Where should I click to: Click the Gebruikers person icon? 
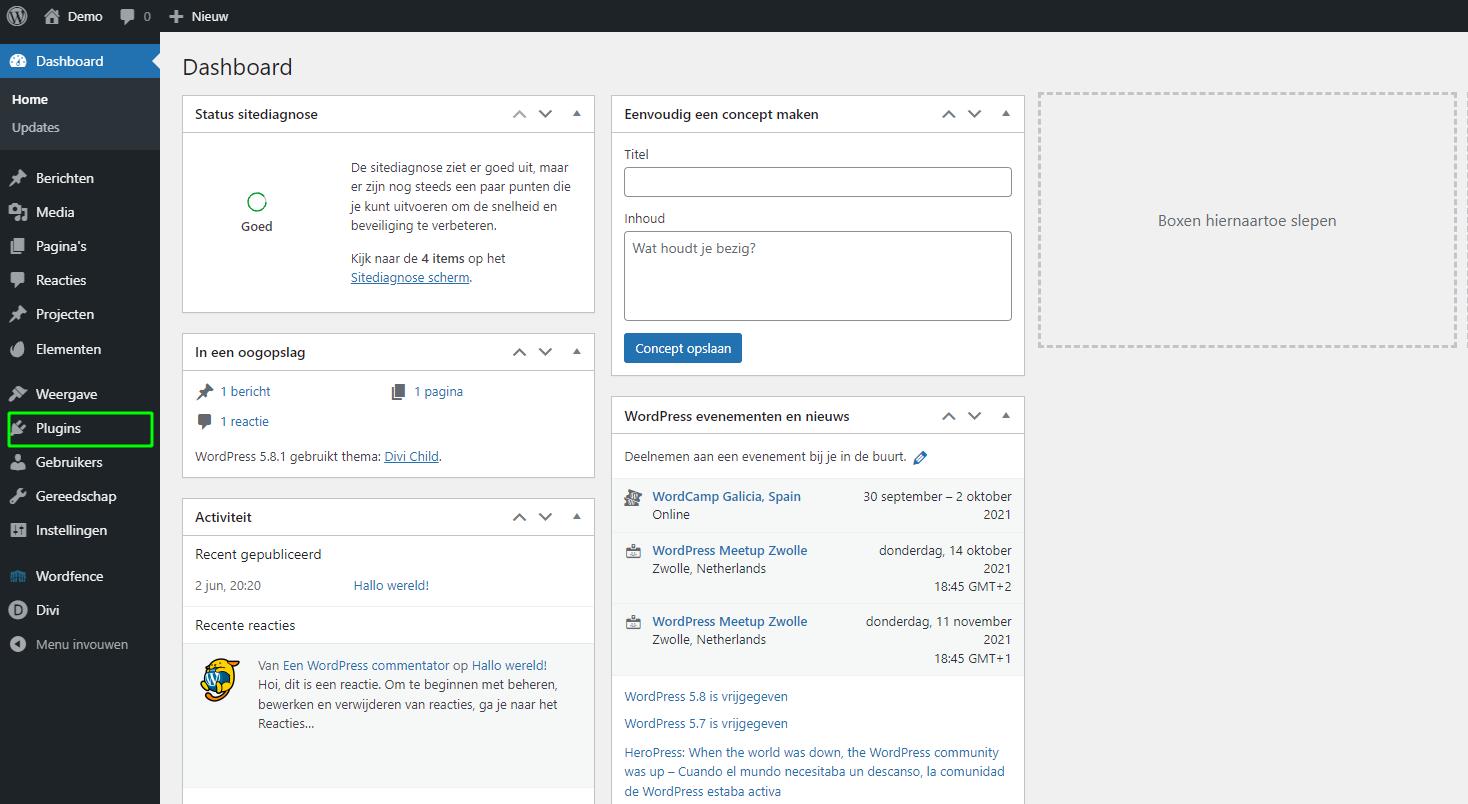coord(18,462)
